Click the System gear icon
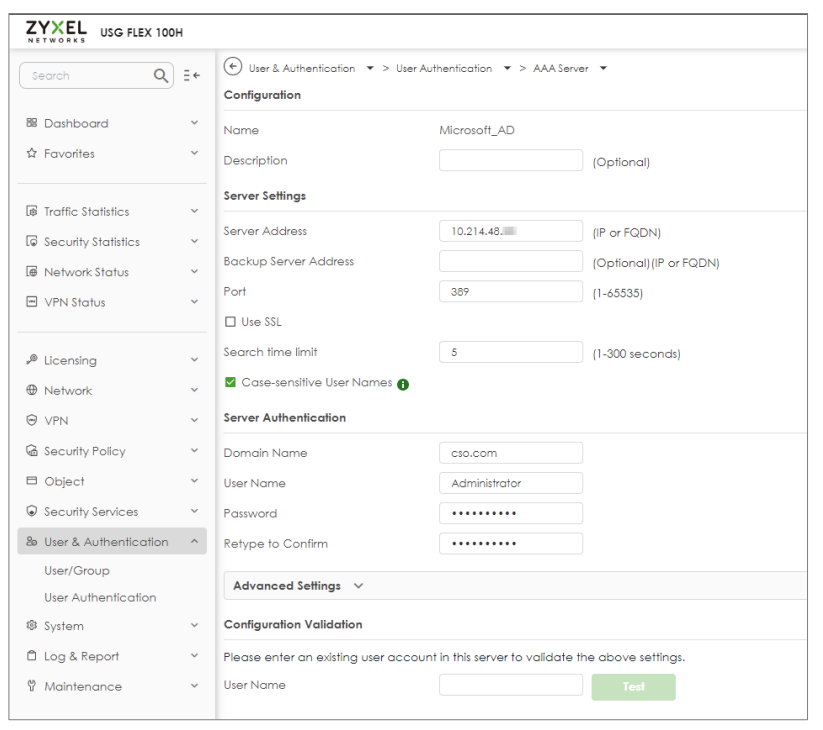This screenshot has height=730, width=823. click(x=31, y=626)
